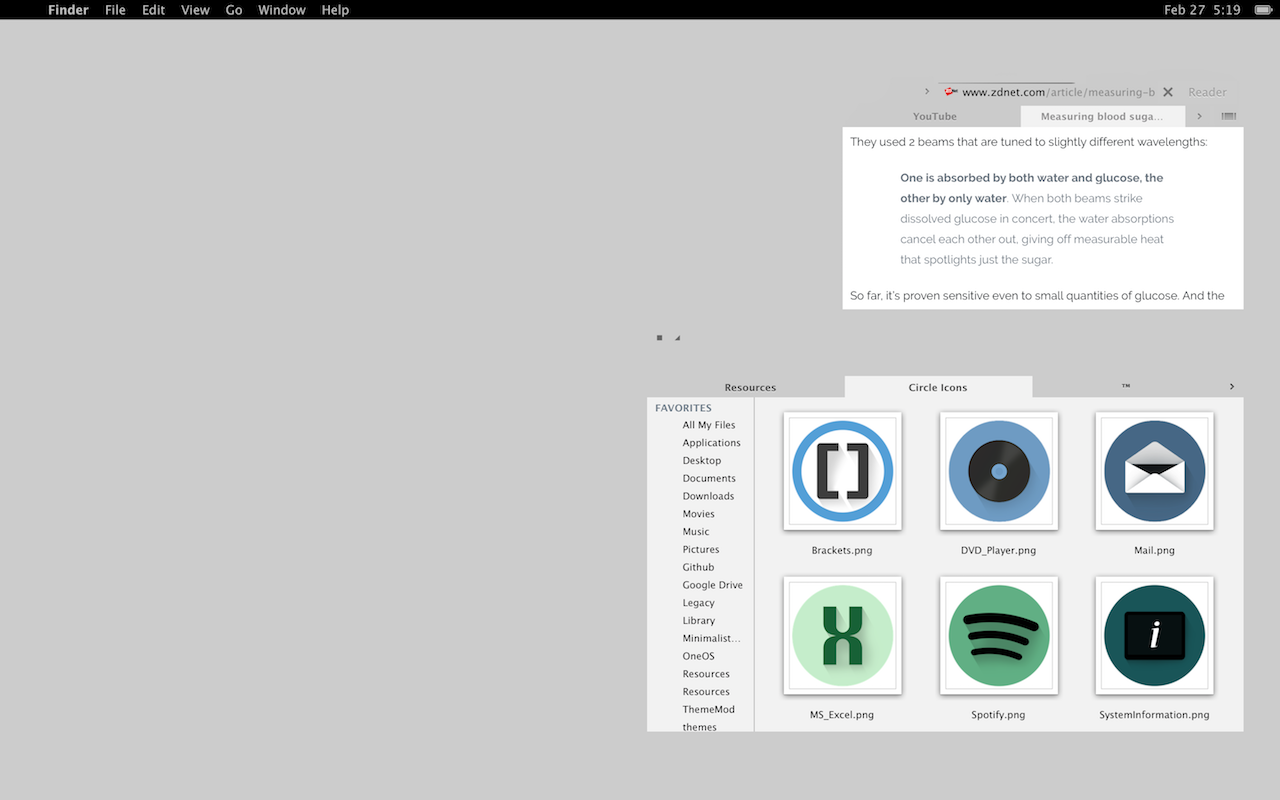Open the File menu
Viewport: 1280px width, 800px height.
click(x=115, y=10)
